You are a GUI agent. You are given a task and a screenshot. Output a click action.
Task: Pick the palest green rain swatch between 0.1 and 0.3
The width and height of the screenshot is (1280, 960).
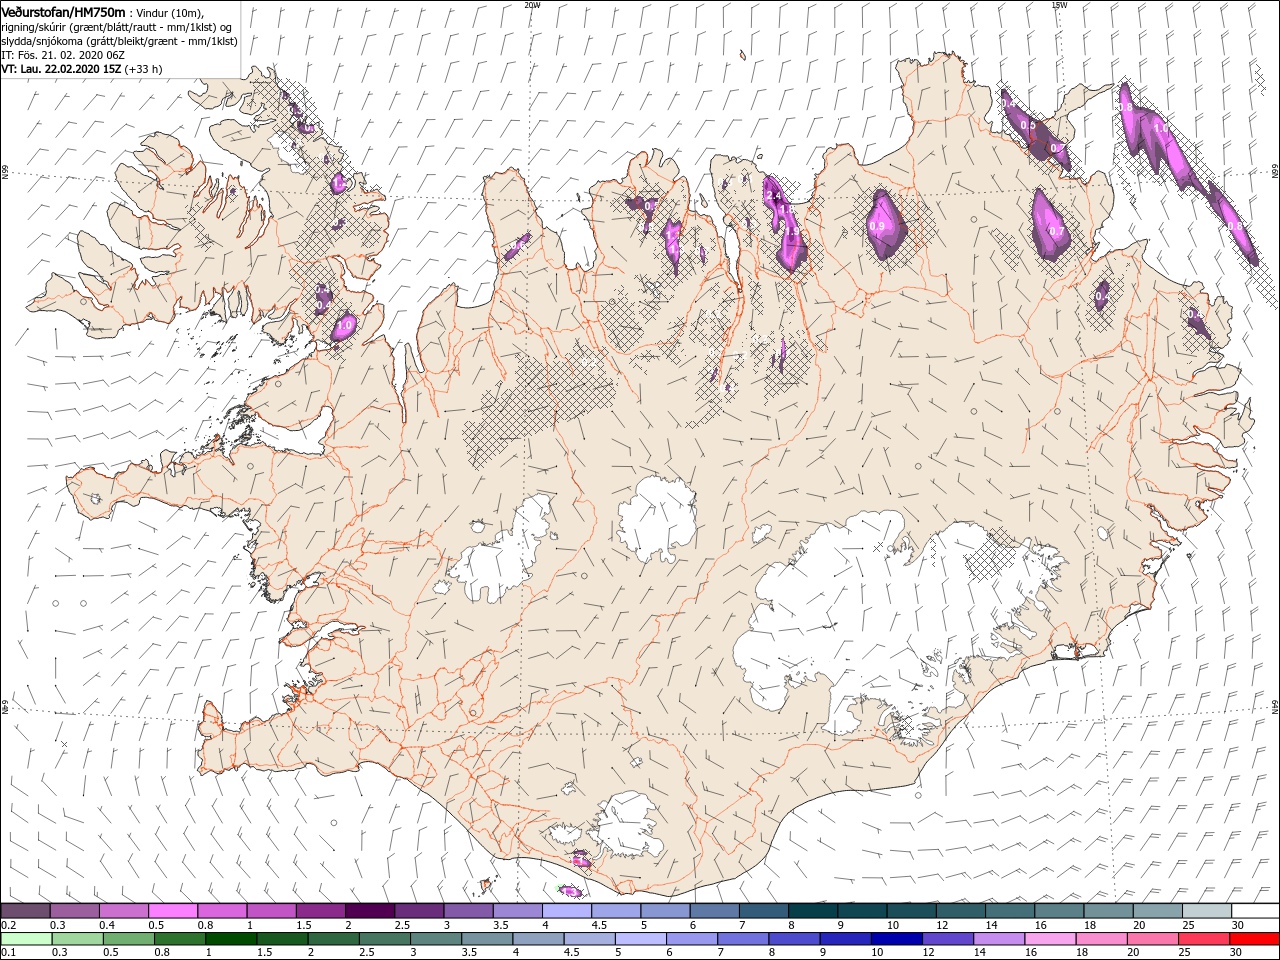pyautogui.click(x=25, y=938)
